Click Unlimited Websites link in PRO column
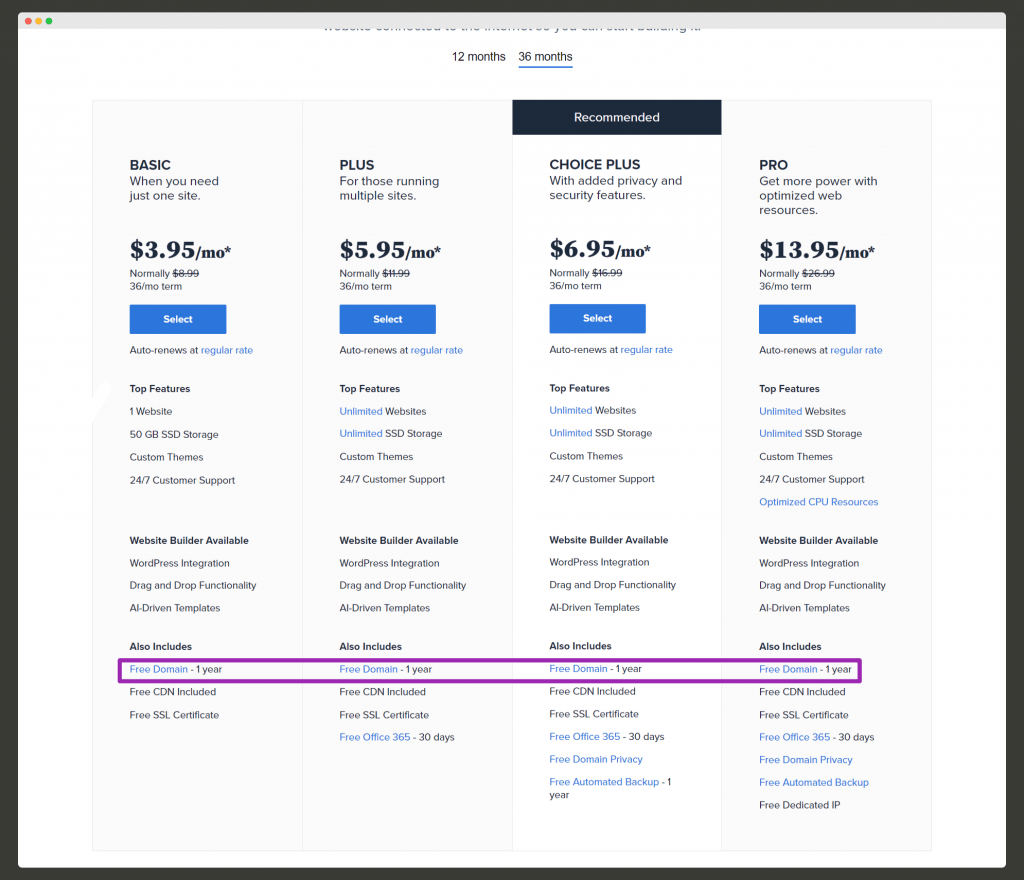Image resolution: width=1024 pixels, height=880 pixels. pos(781,412)
